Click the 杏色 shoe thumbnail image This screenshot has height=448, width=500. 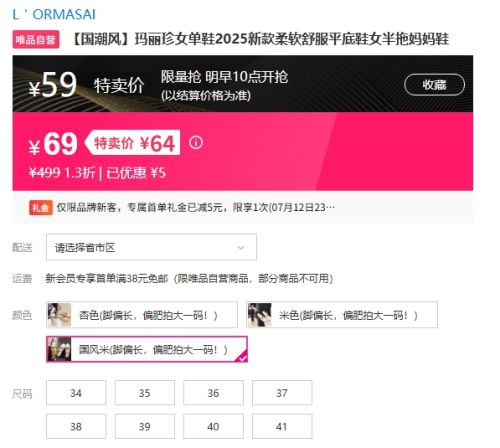pos(59,315)
